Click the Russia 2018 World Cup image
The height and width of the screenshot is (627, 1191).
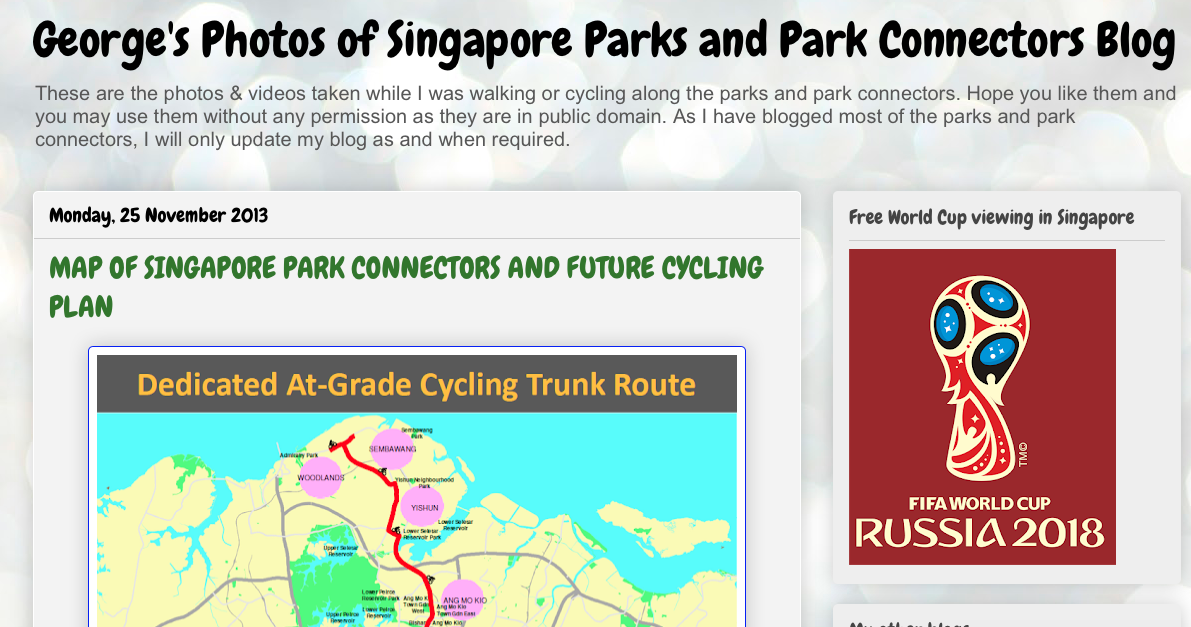[981, 405]
